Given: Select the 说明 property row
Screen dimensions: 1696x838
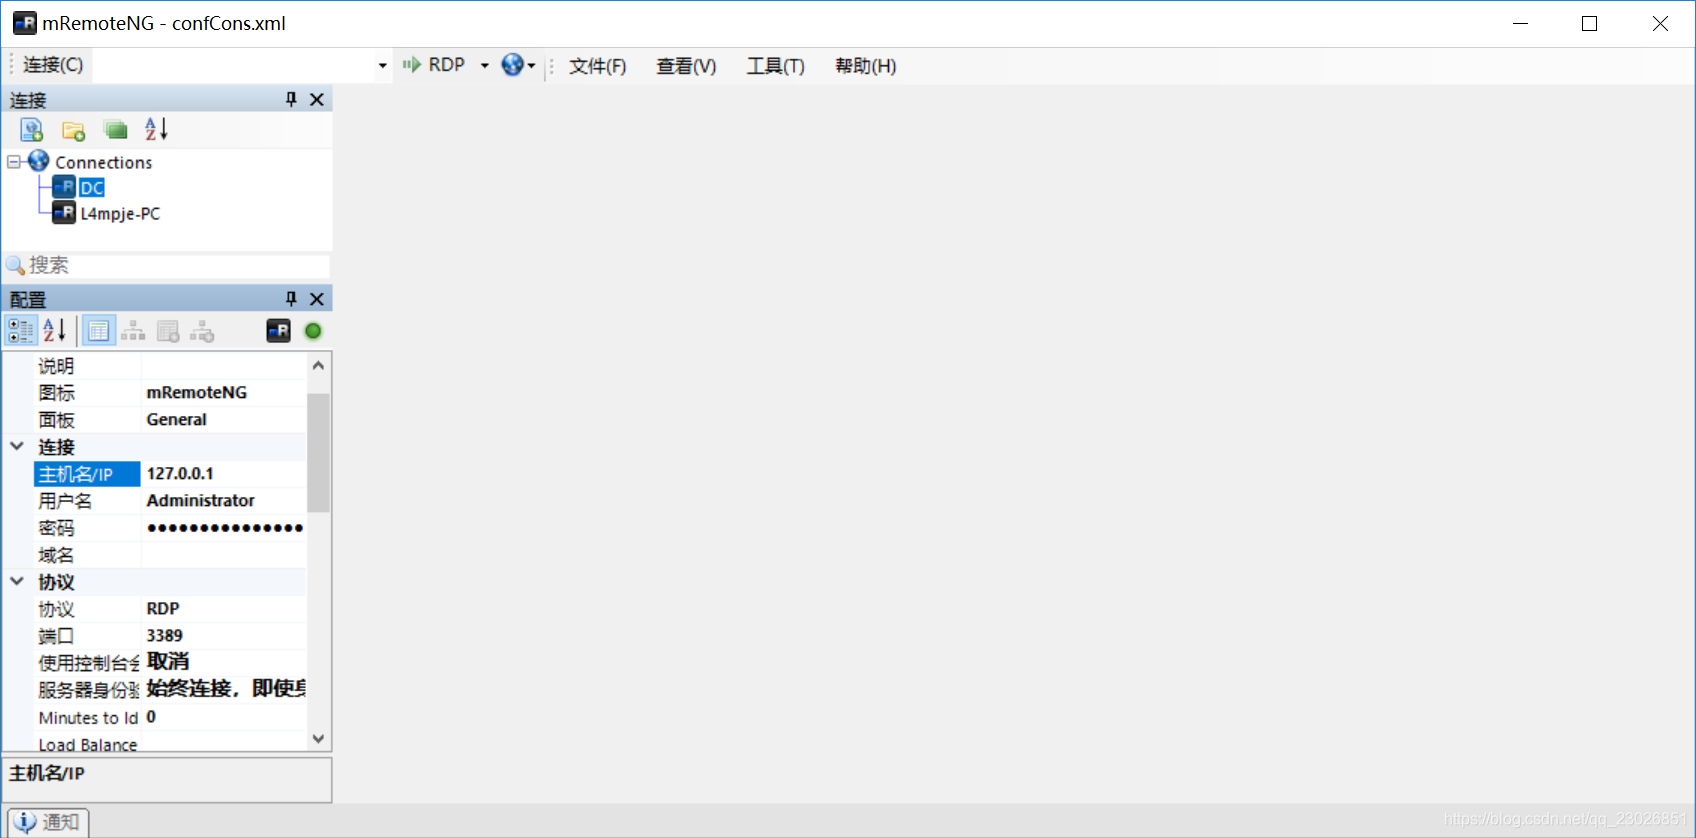Looking at the screenshot, I should (x=170, y=365).
